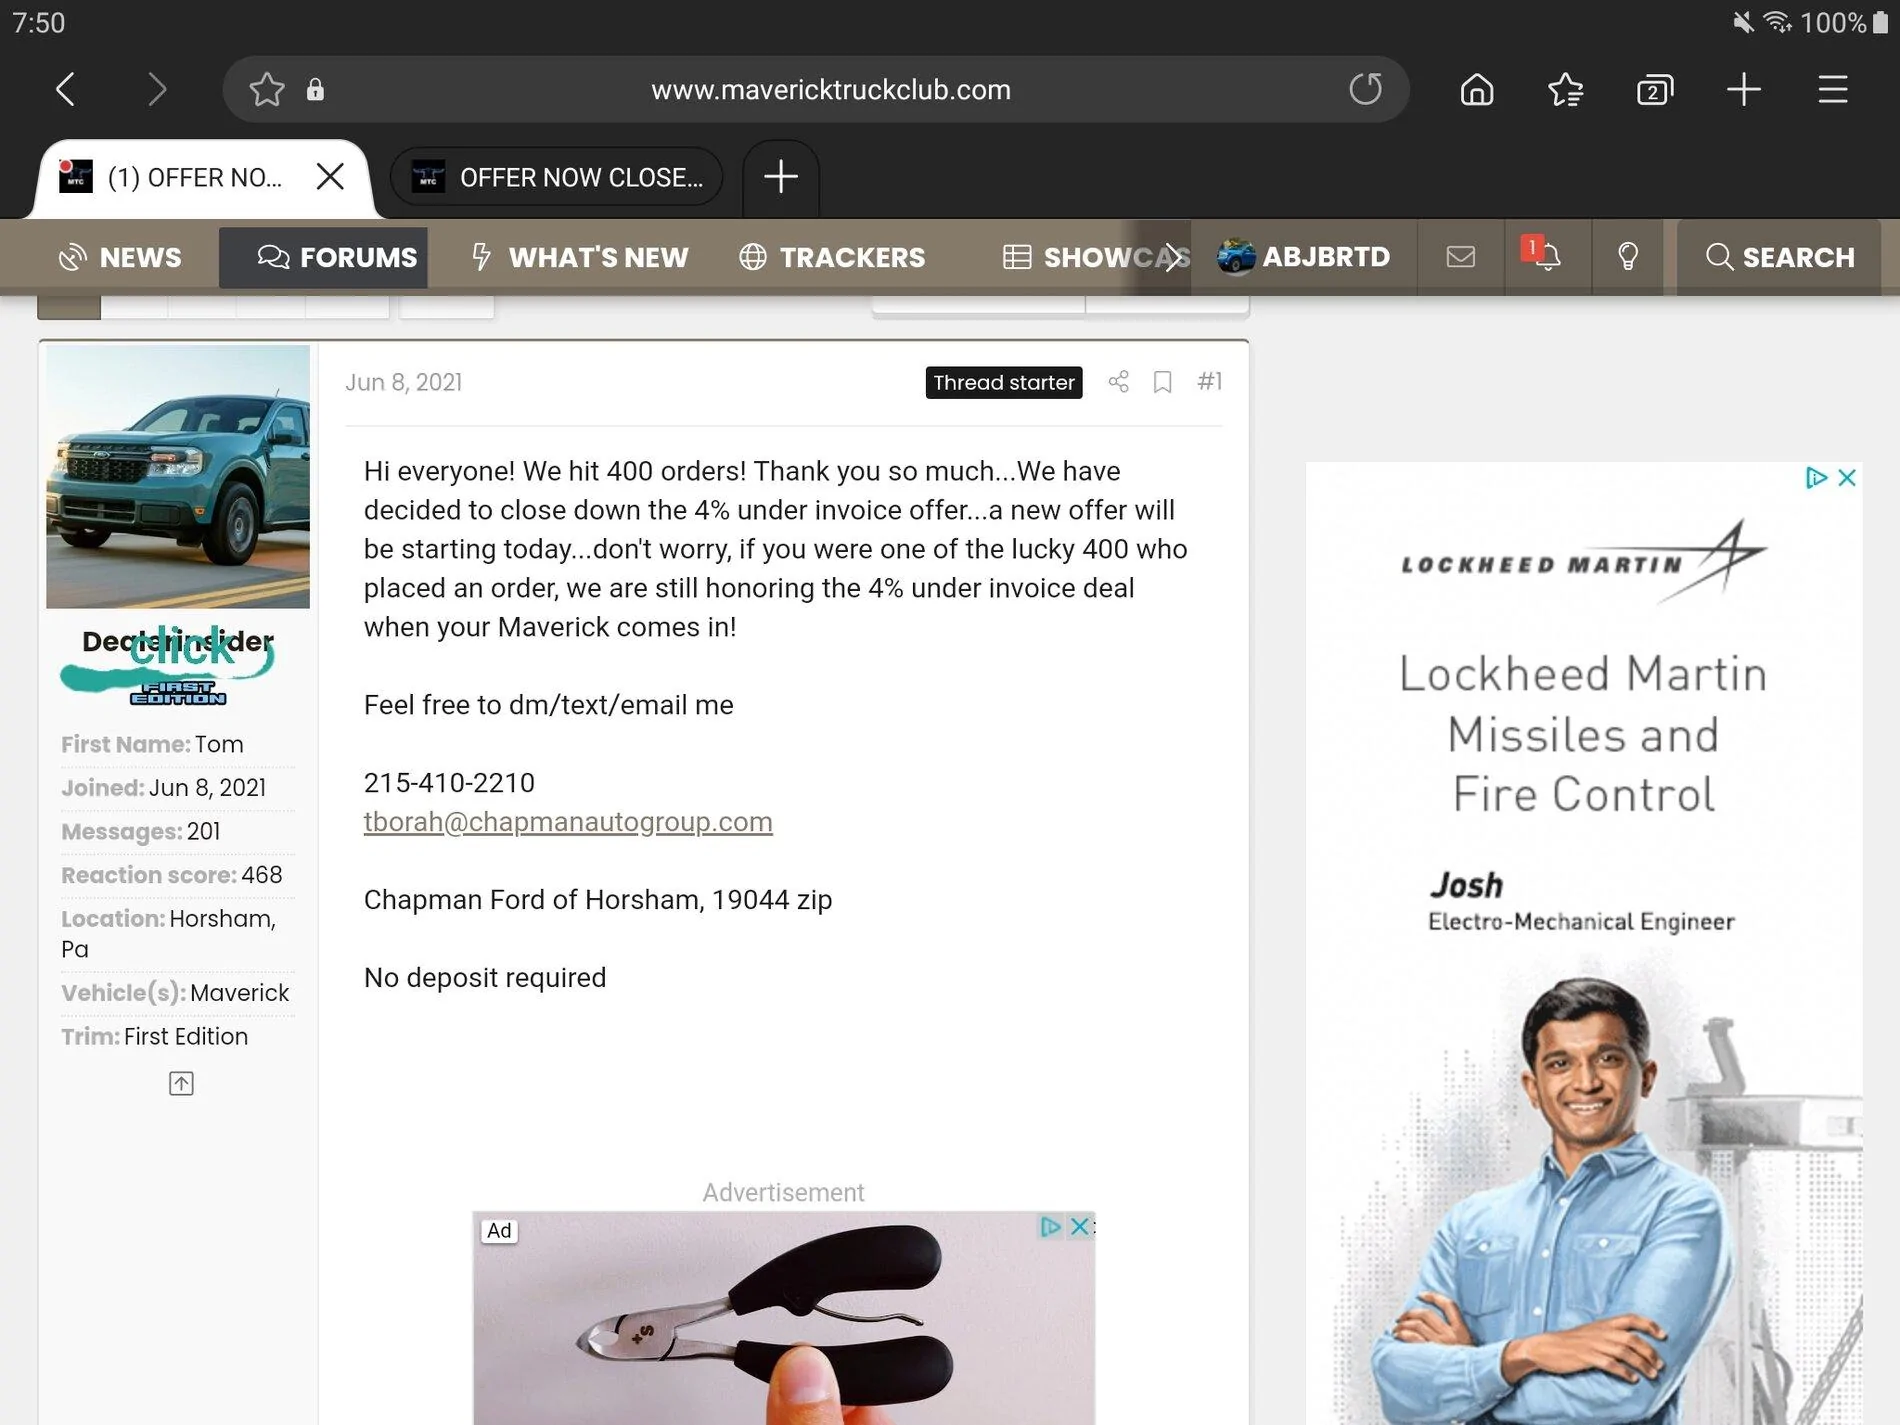1900x1425 pixels.
Task: Open the bookmarks list
Action: pyautogui.click(x=1566, y=90)
